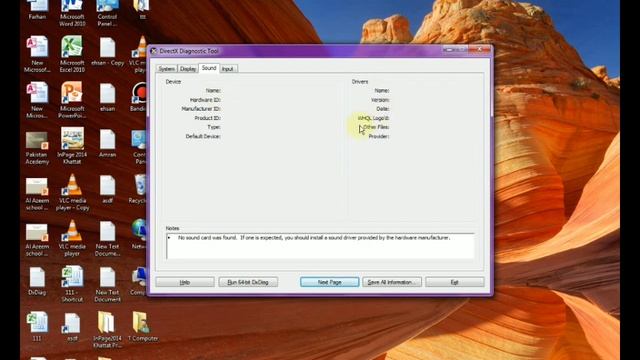Click the Exit button
The width and height of the screenshot is (640, 360).
[x=455, y=282]
